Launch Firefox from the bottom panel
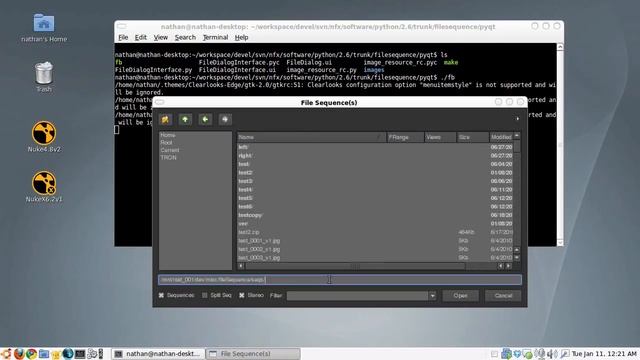 coord(19,353)
